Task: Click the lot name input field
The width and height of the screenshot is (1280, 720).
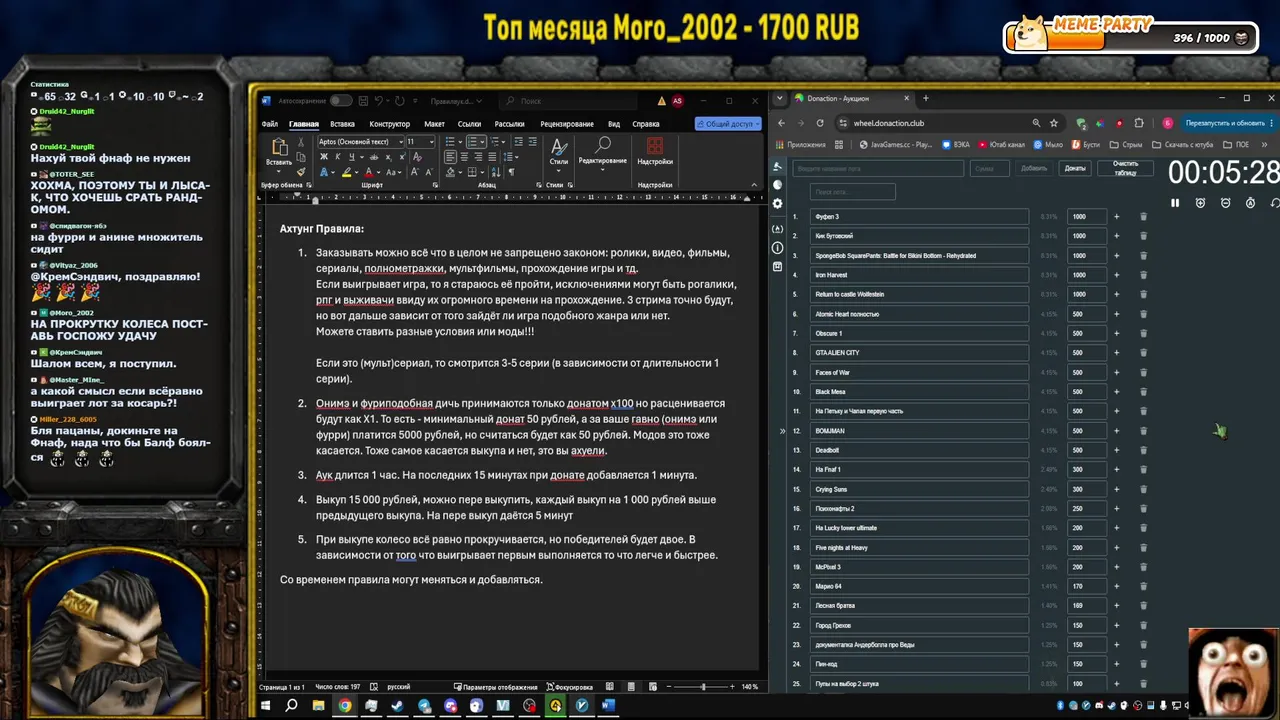Action: pos(878,168)
